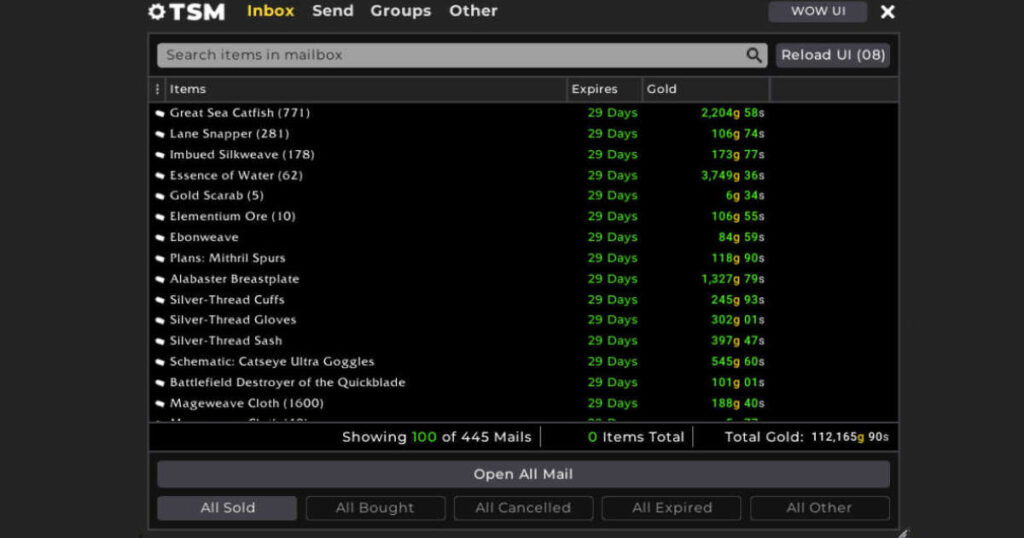
Task: Click the resize grip at window corner
Action: pyautogui.click(x=904, y=532)
